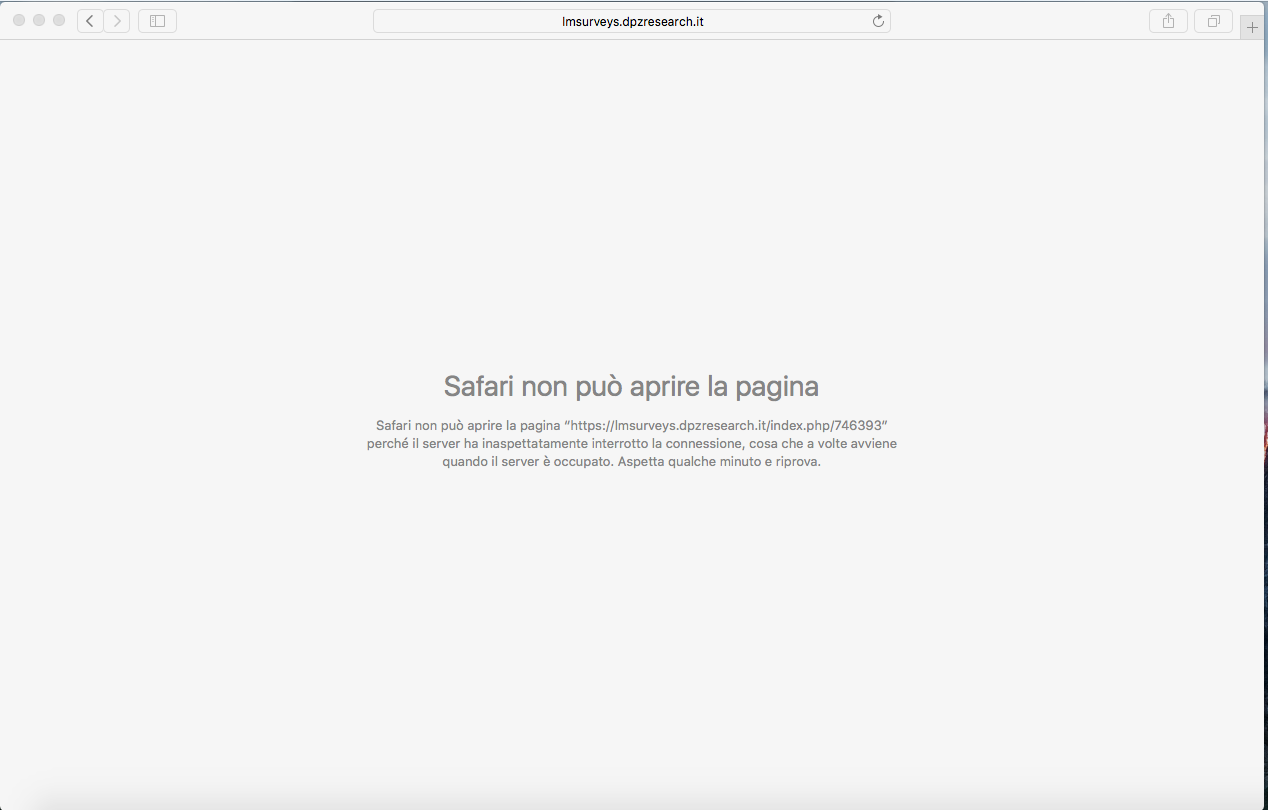Screen dimensions: 1268x810
Task: Click the desktop wallpaper strip beside the window
Action: (1265, 400)
